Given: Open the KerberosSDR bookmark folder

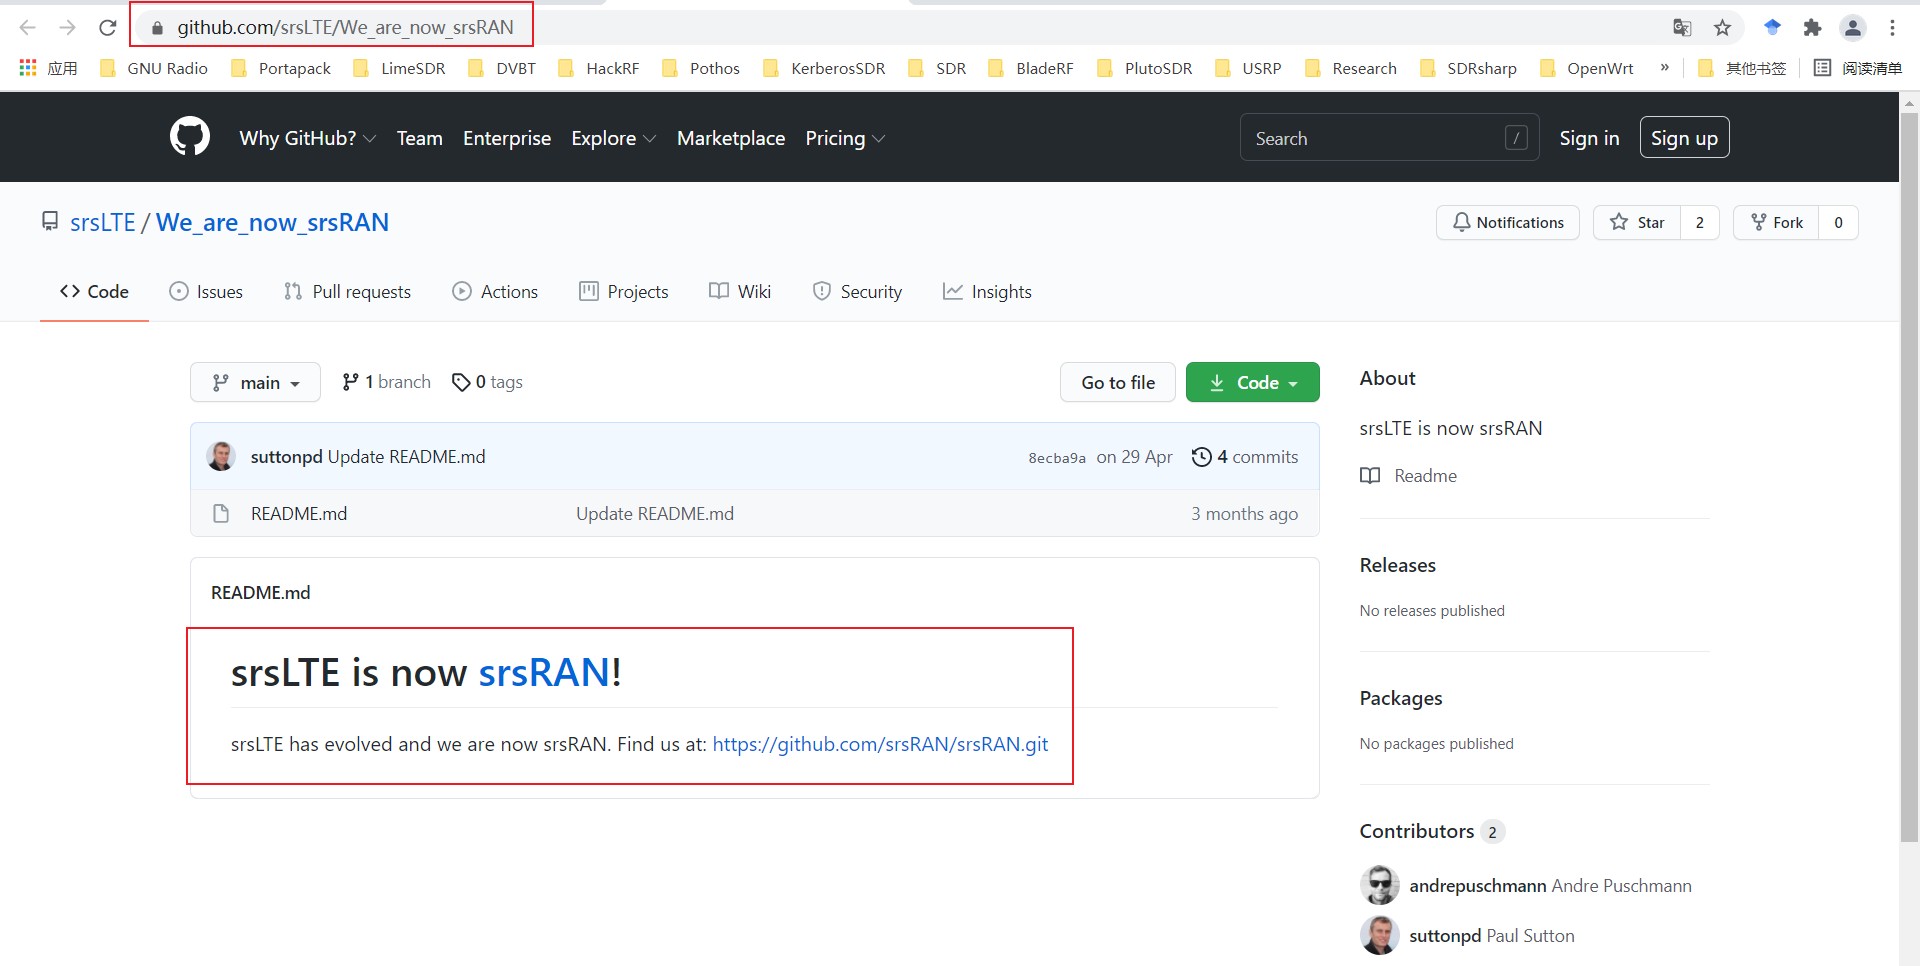Looking at the screenshot, I should tap(823, 68).
